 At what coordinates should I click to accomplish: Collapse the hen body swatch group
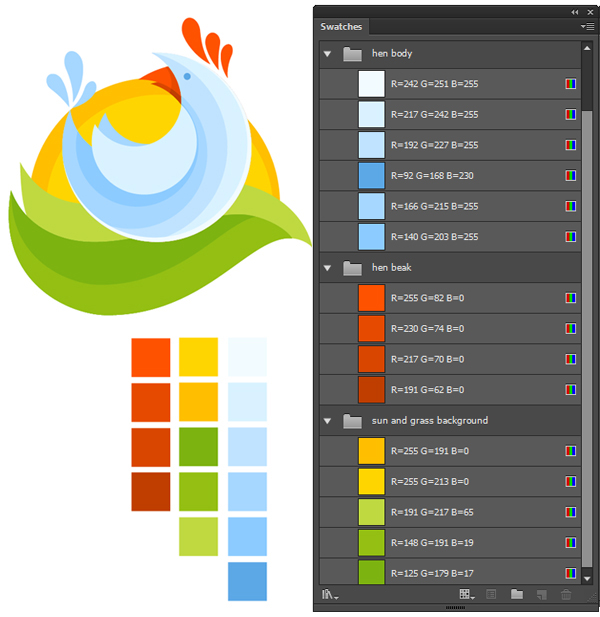tap(327, 54)
